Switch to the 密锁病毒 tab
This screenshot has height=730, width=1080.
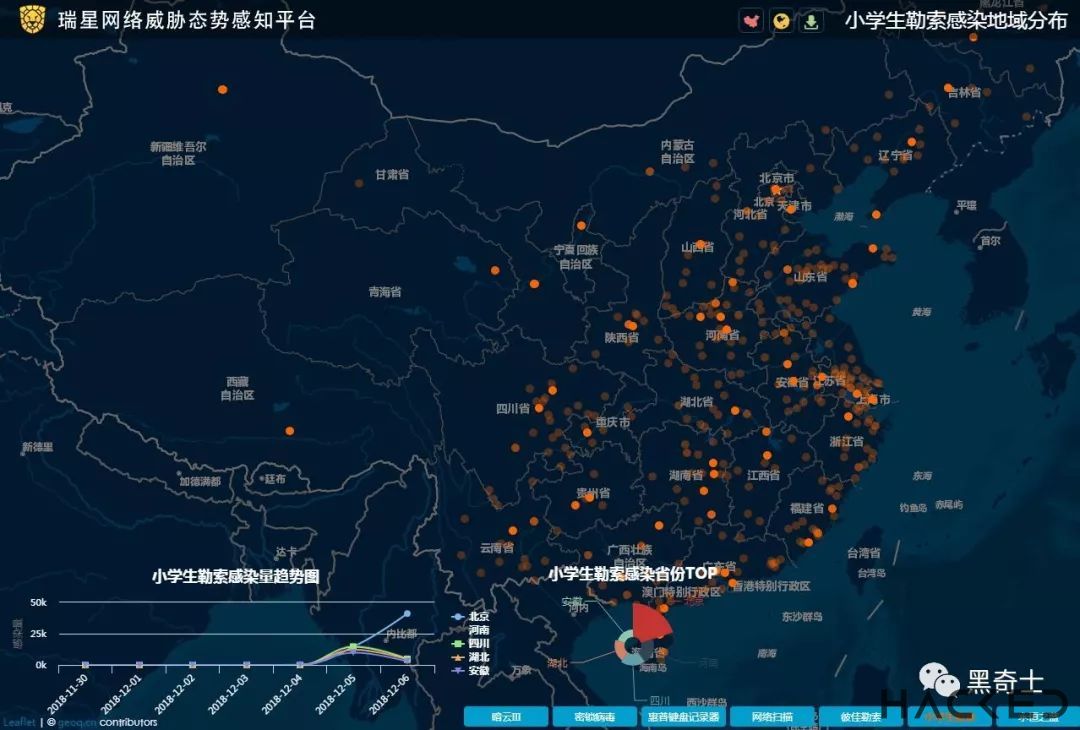[x=595, y=716]
